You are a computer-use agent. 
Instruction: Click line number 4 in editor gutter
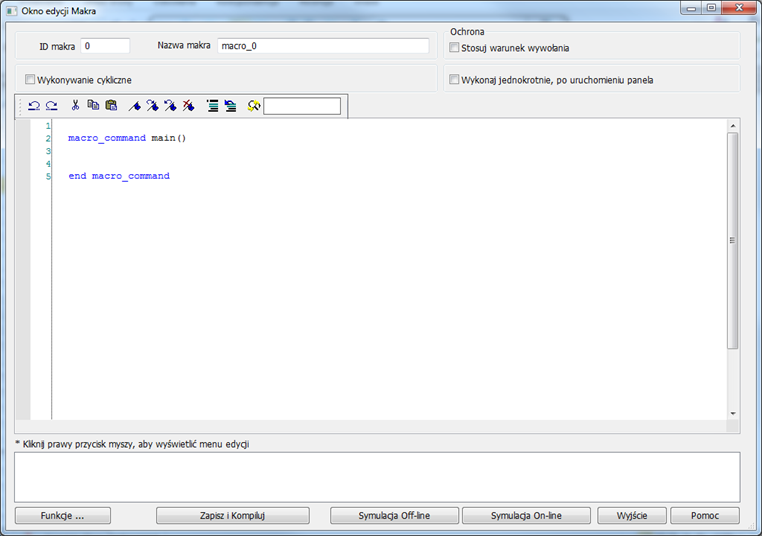point(48,164)
